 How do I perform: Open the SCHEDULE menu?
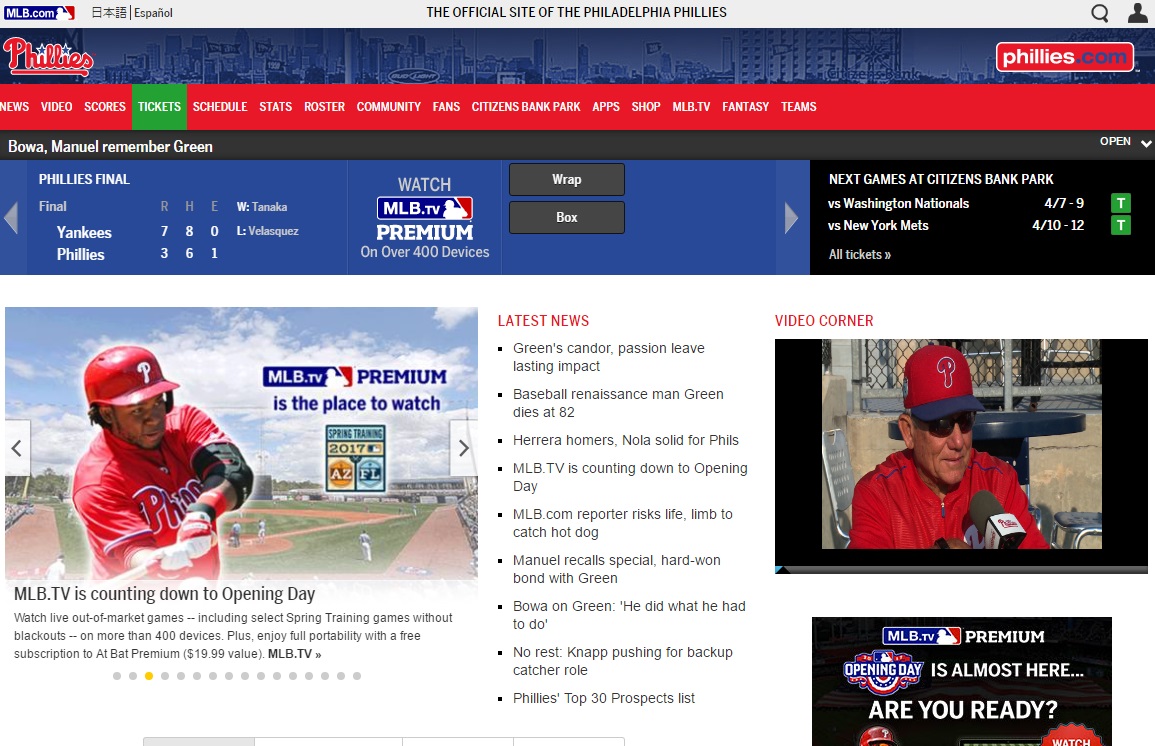tap(220, 107)
